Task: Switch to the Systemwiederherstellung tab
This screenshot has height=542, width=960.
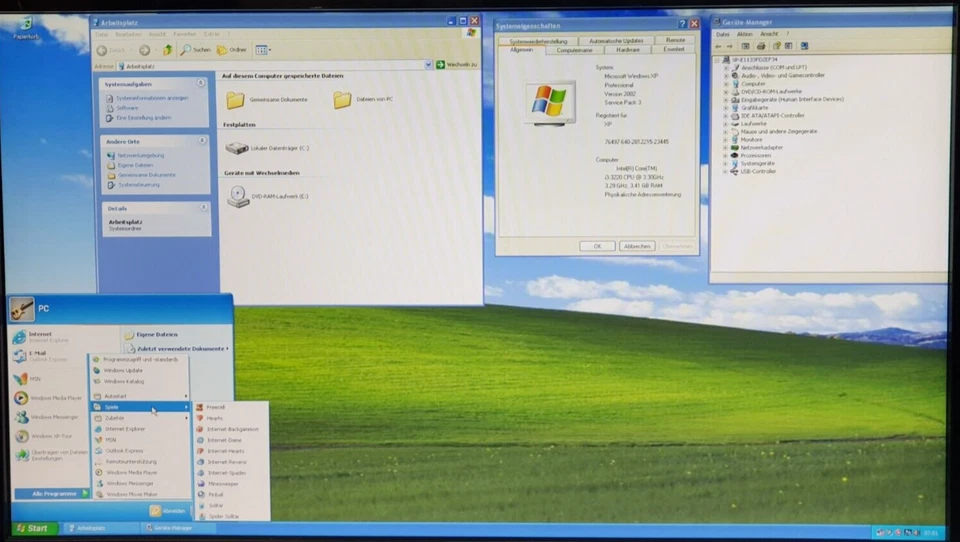Action: [538, 41]
